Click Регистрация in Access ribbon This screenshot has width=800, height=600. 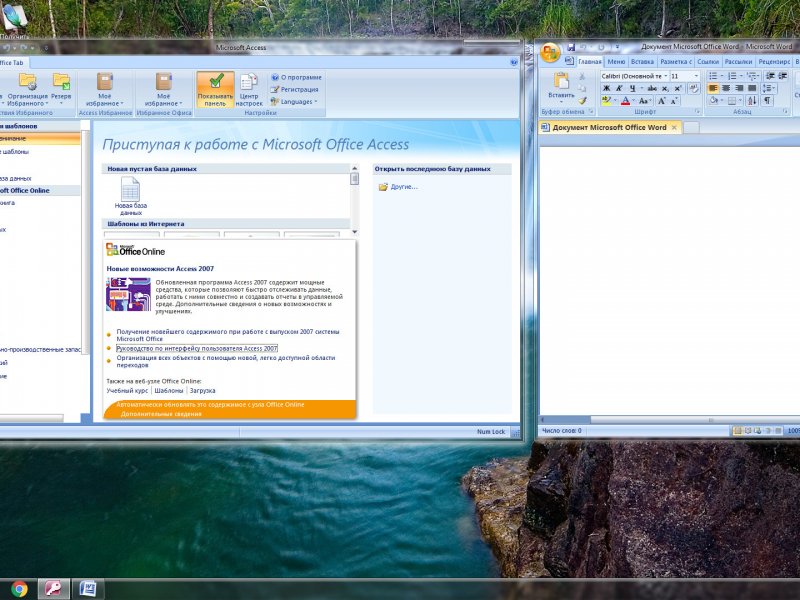click(295, 89)
